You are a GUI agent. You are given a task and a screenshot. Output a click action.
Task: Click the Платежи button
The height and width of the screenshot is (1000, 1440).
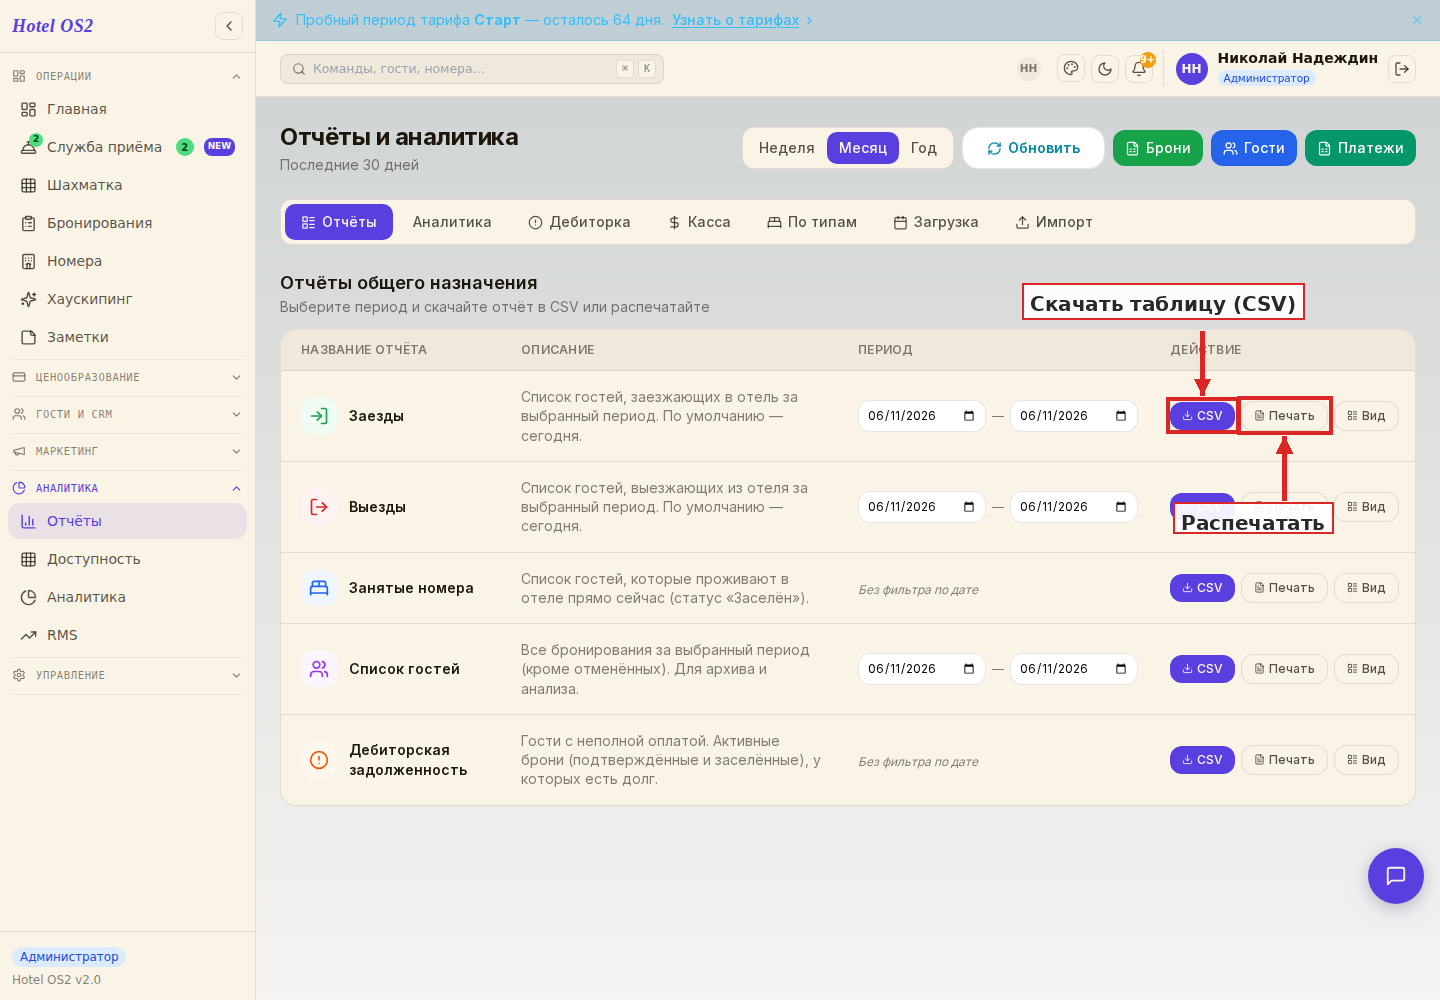(x=1360, y=148)
